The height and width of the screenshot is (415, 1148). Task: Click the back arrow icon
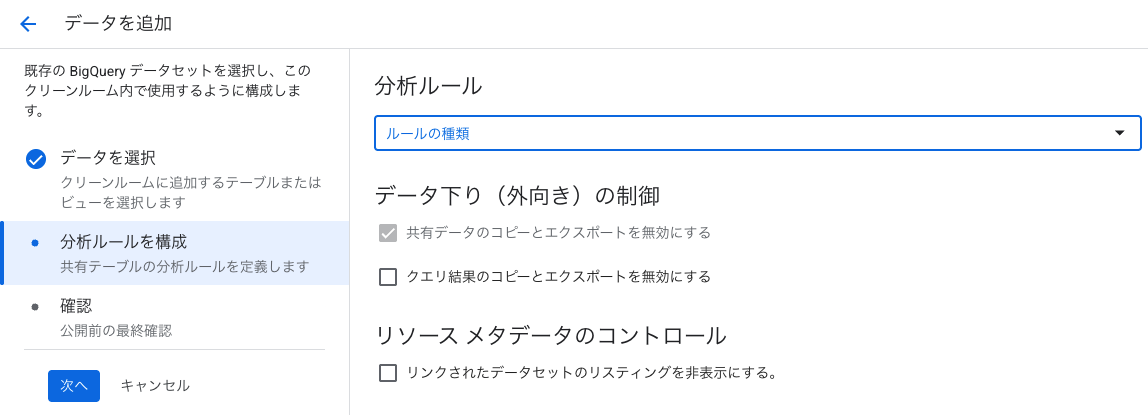tap(28, 24)
